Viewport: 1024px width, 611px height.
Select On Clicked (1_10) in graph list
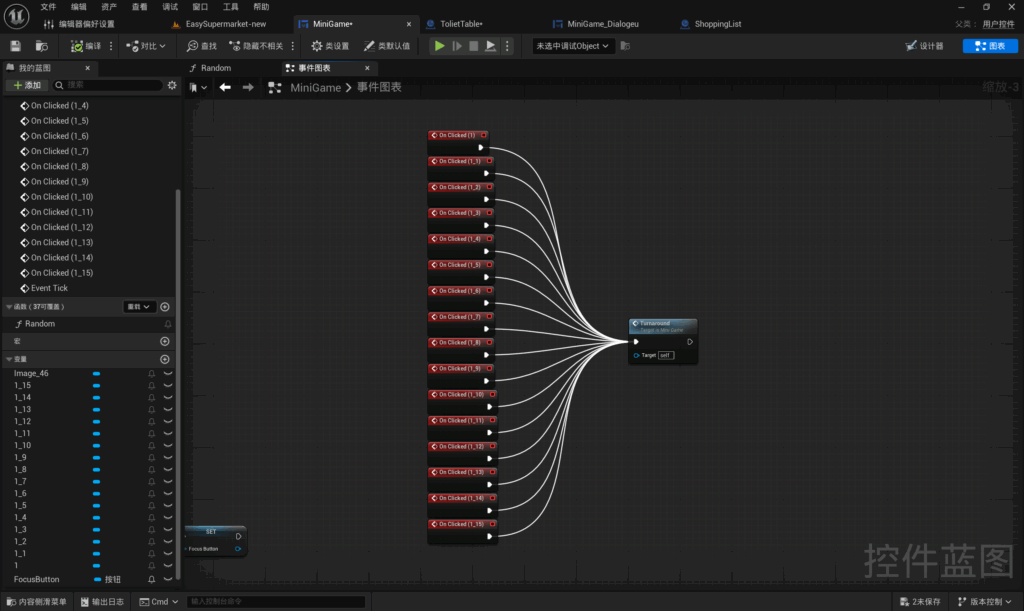tap(61, 196)
